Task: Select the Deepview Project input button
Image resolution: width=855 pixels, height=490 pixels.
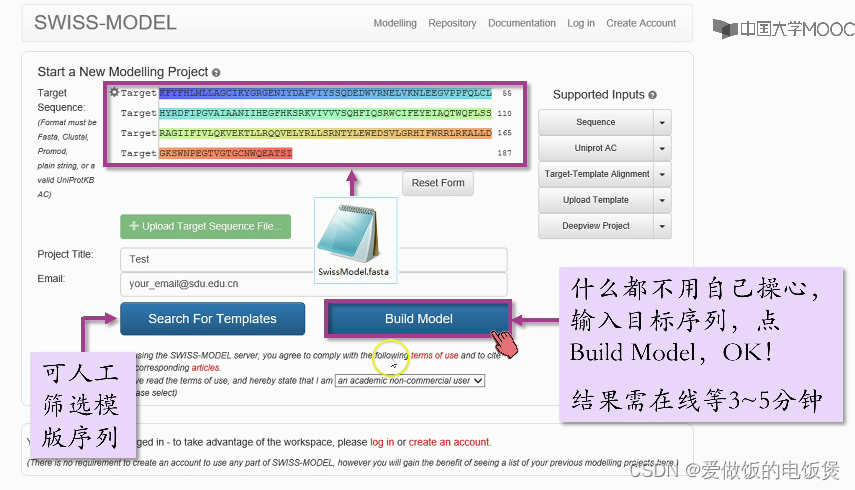Action: click(595, 226)
